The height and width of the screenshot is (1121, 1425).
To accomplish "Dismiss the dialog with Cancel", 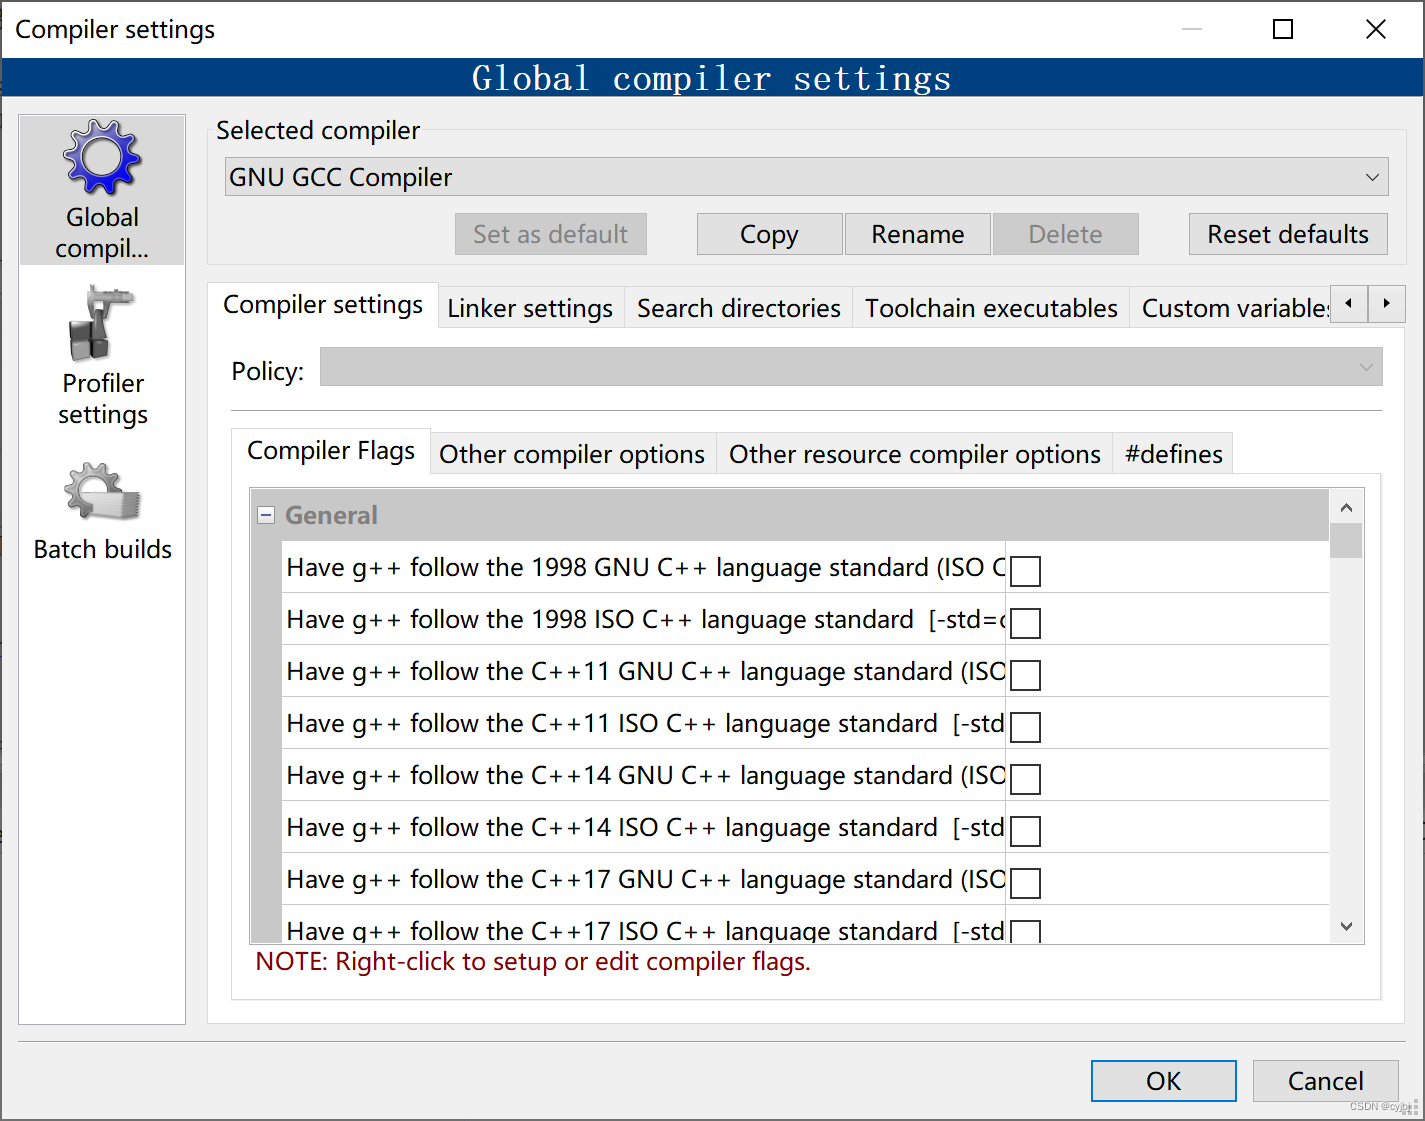I will point(1326,1081).
